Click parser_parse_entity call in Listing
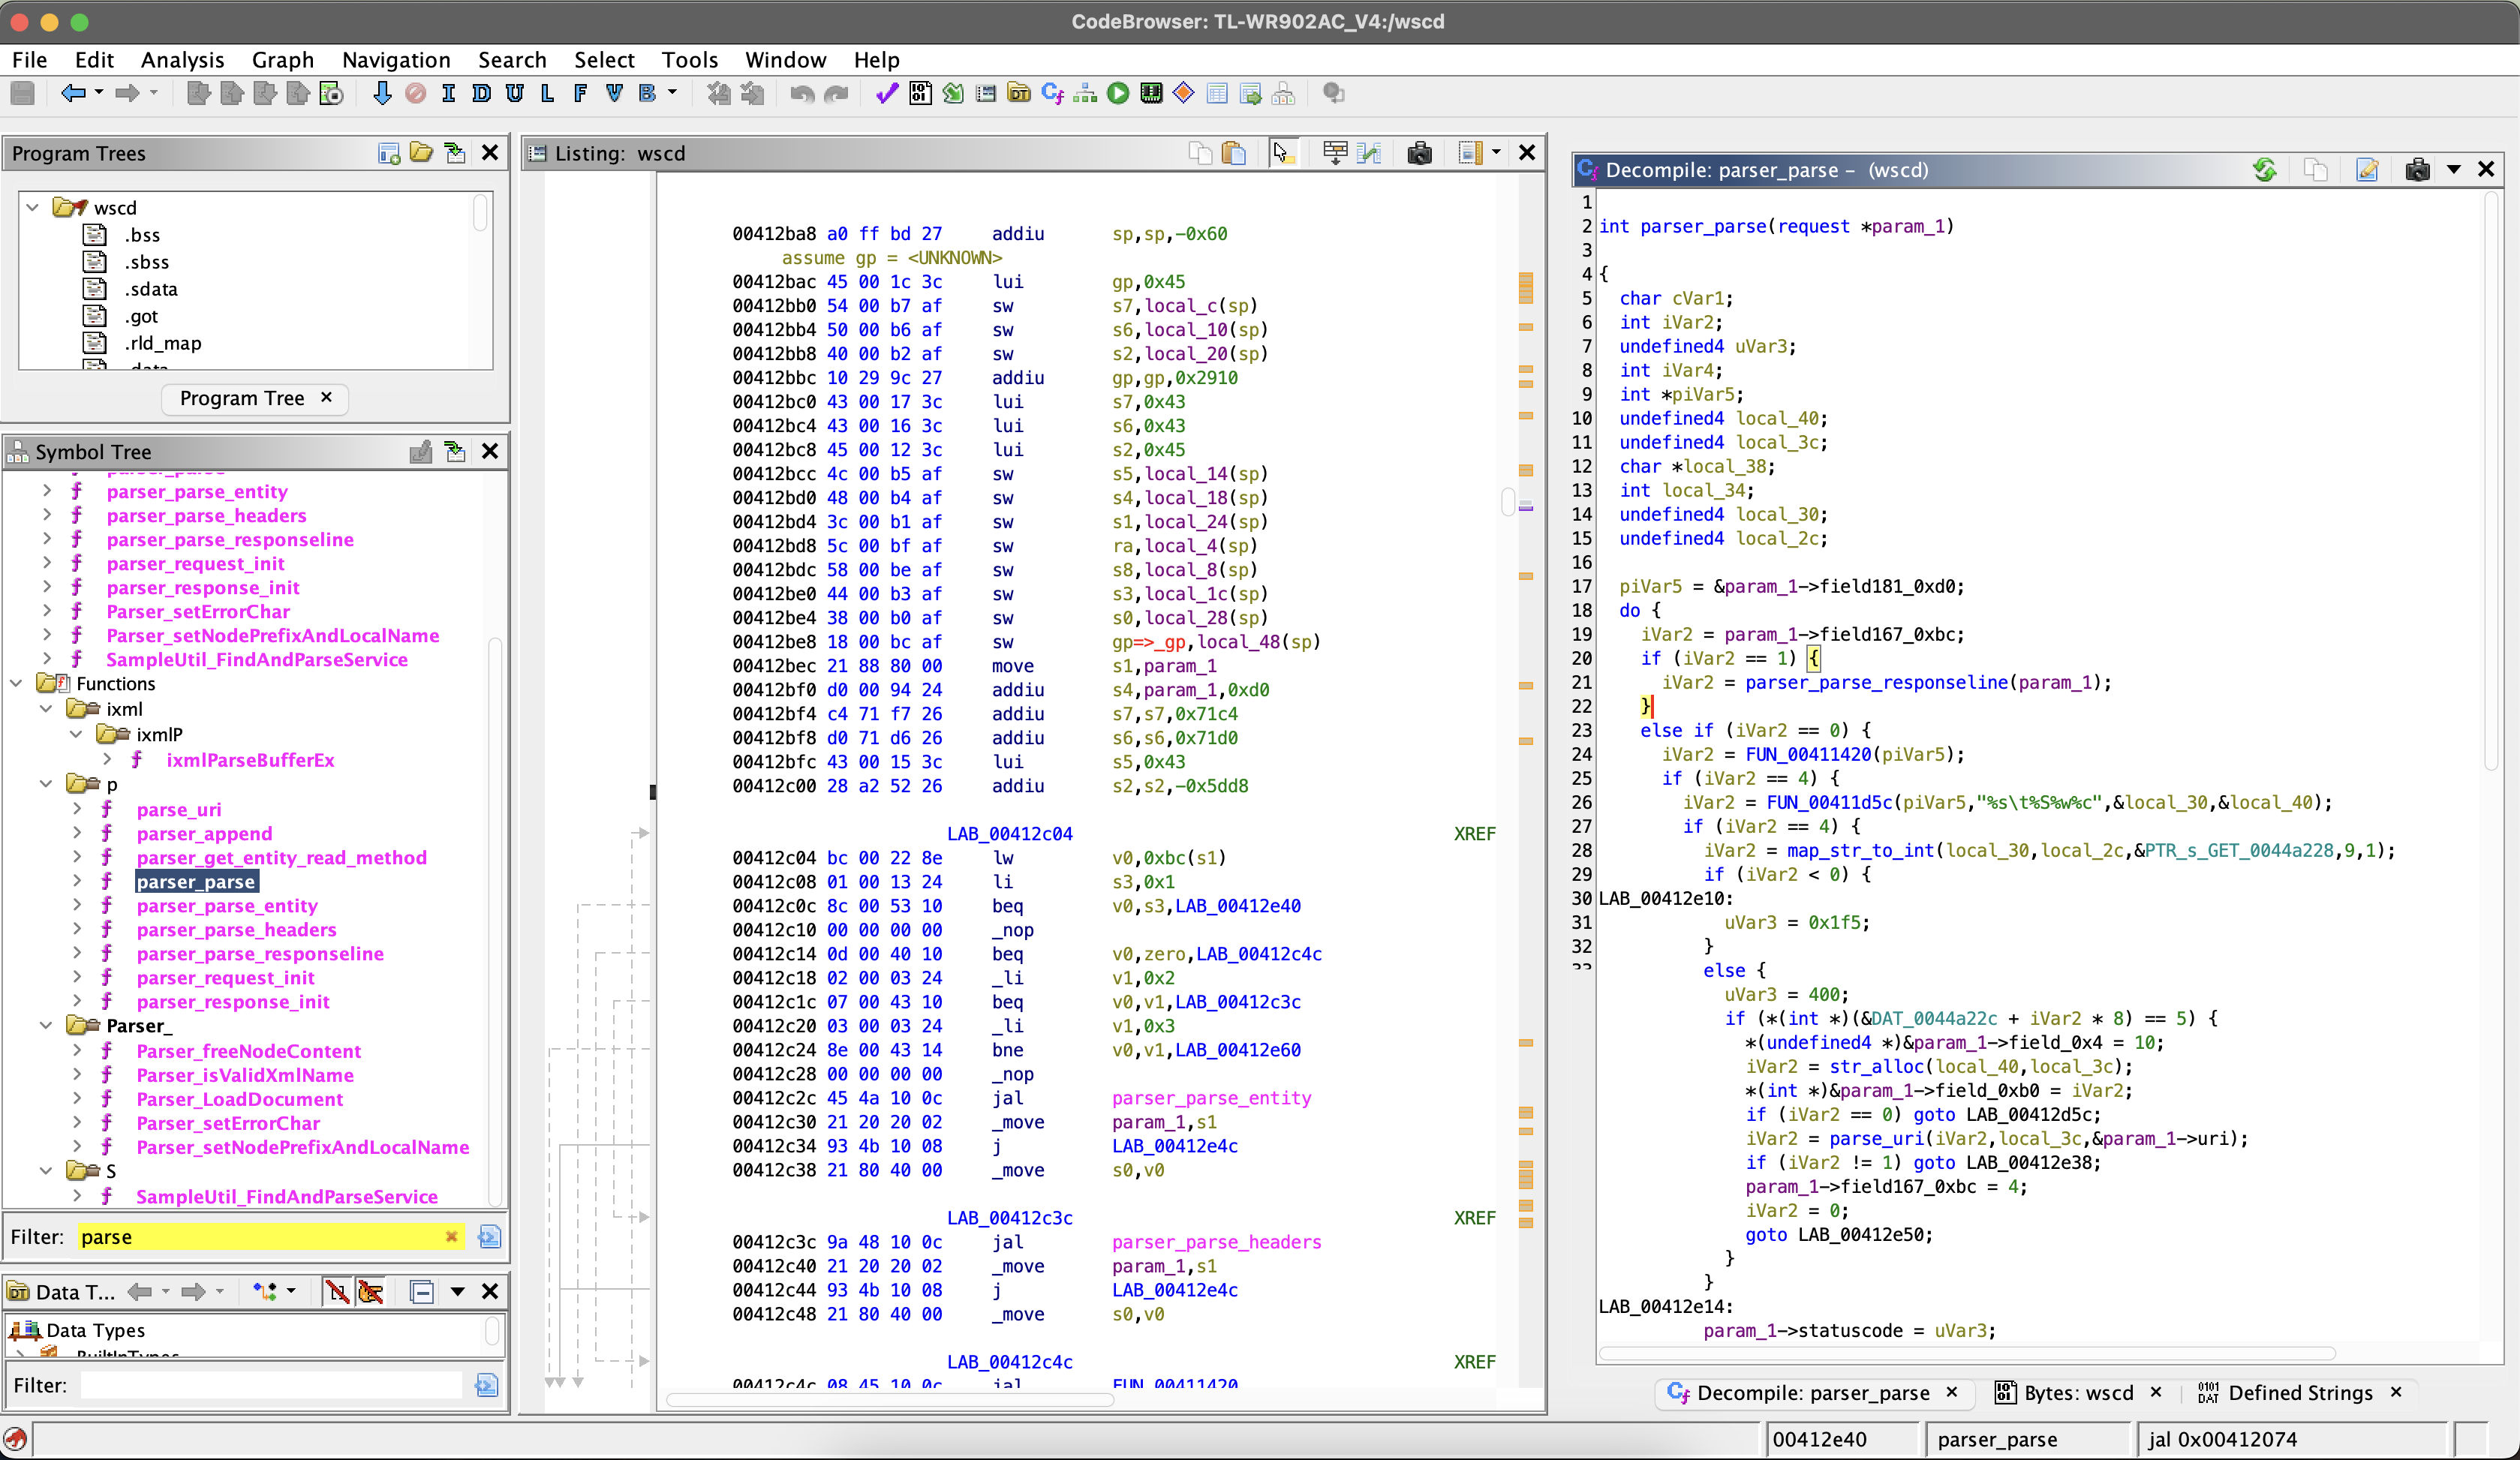This screenshot has height=1460, width=2520. 1211,1098
